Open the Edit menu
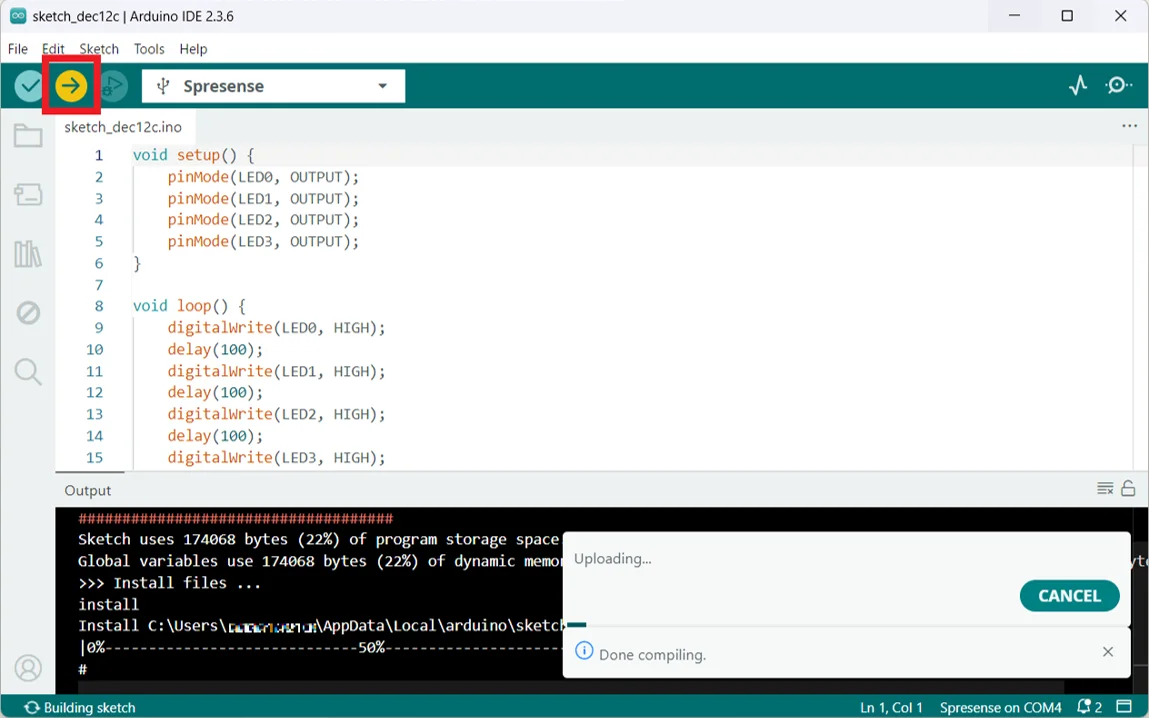This screenshot has width=1149, height=718. [53, 49]
